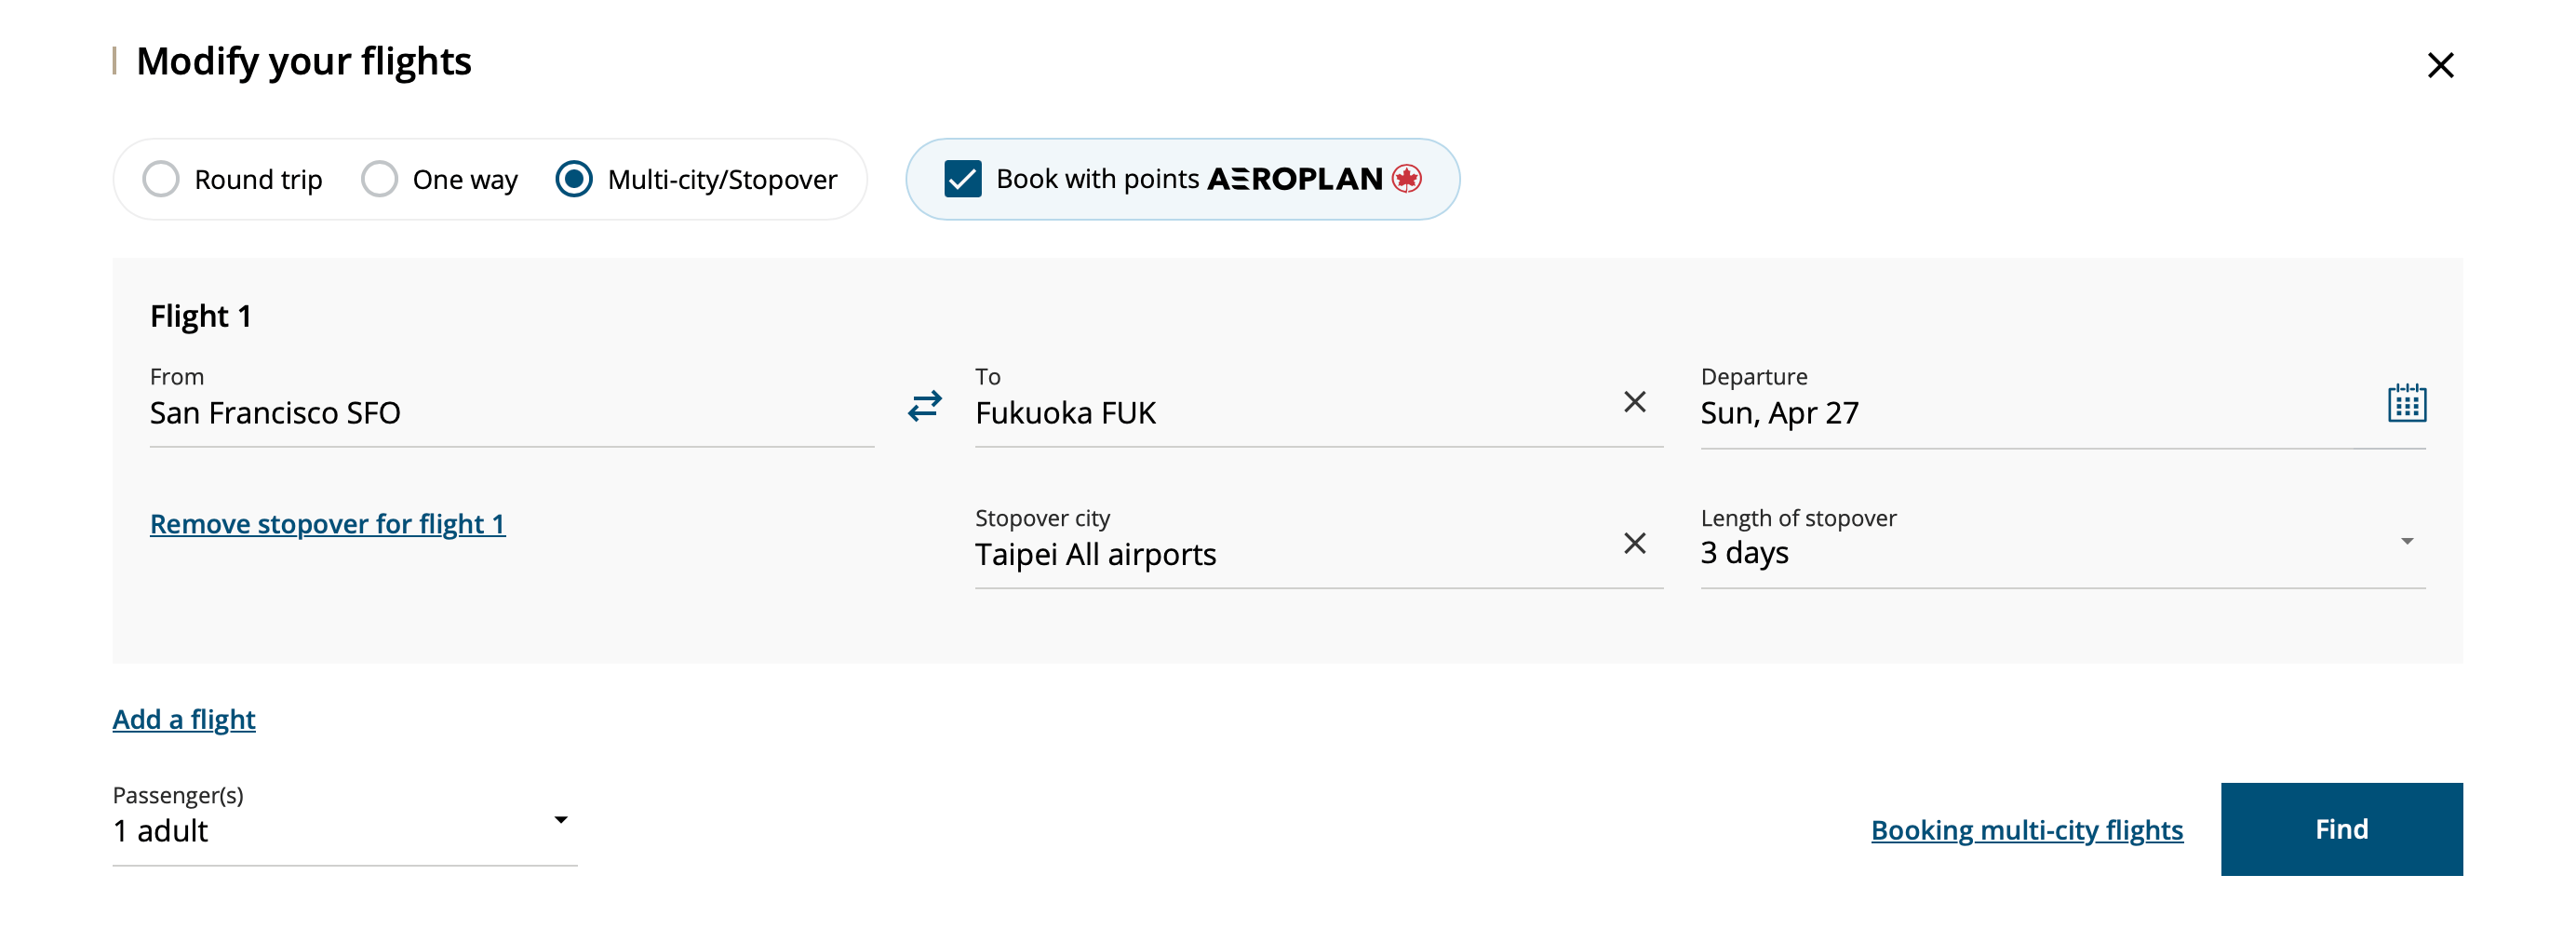The width and height of the screenshot is (2576, 929).
Task: Close the Modify your flights dialog
Action: (2440, 66)
